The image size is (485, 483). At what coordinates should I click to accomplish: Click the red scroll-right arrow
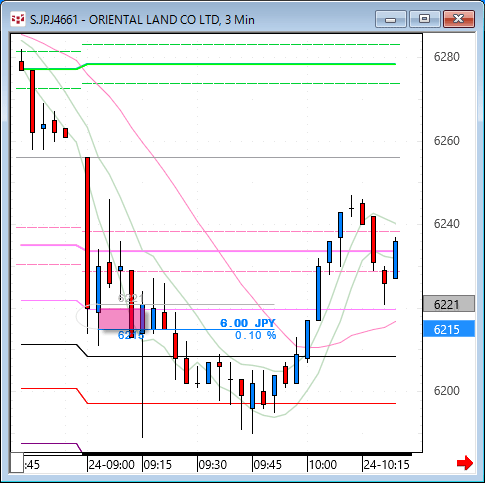coord(465,463)
